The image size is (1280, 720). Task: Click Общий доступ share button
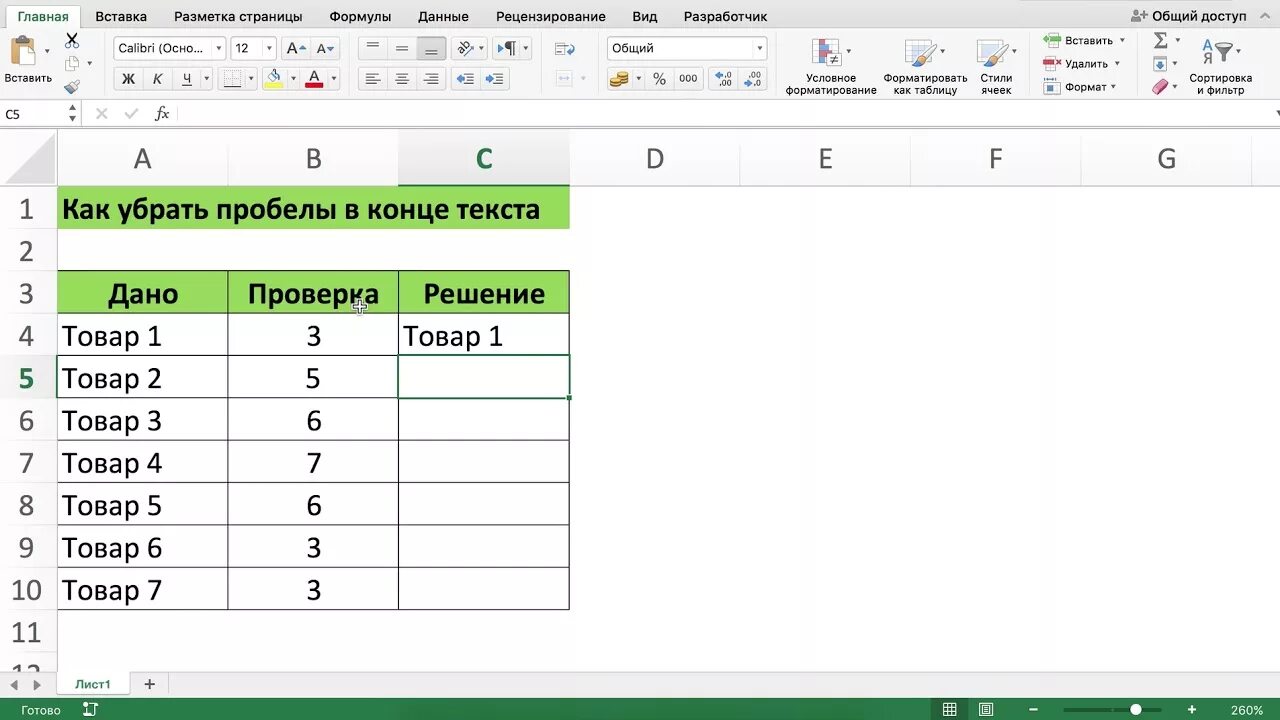pyautogui.click(x=1189, y=16)
